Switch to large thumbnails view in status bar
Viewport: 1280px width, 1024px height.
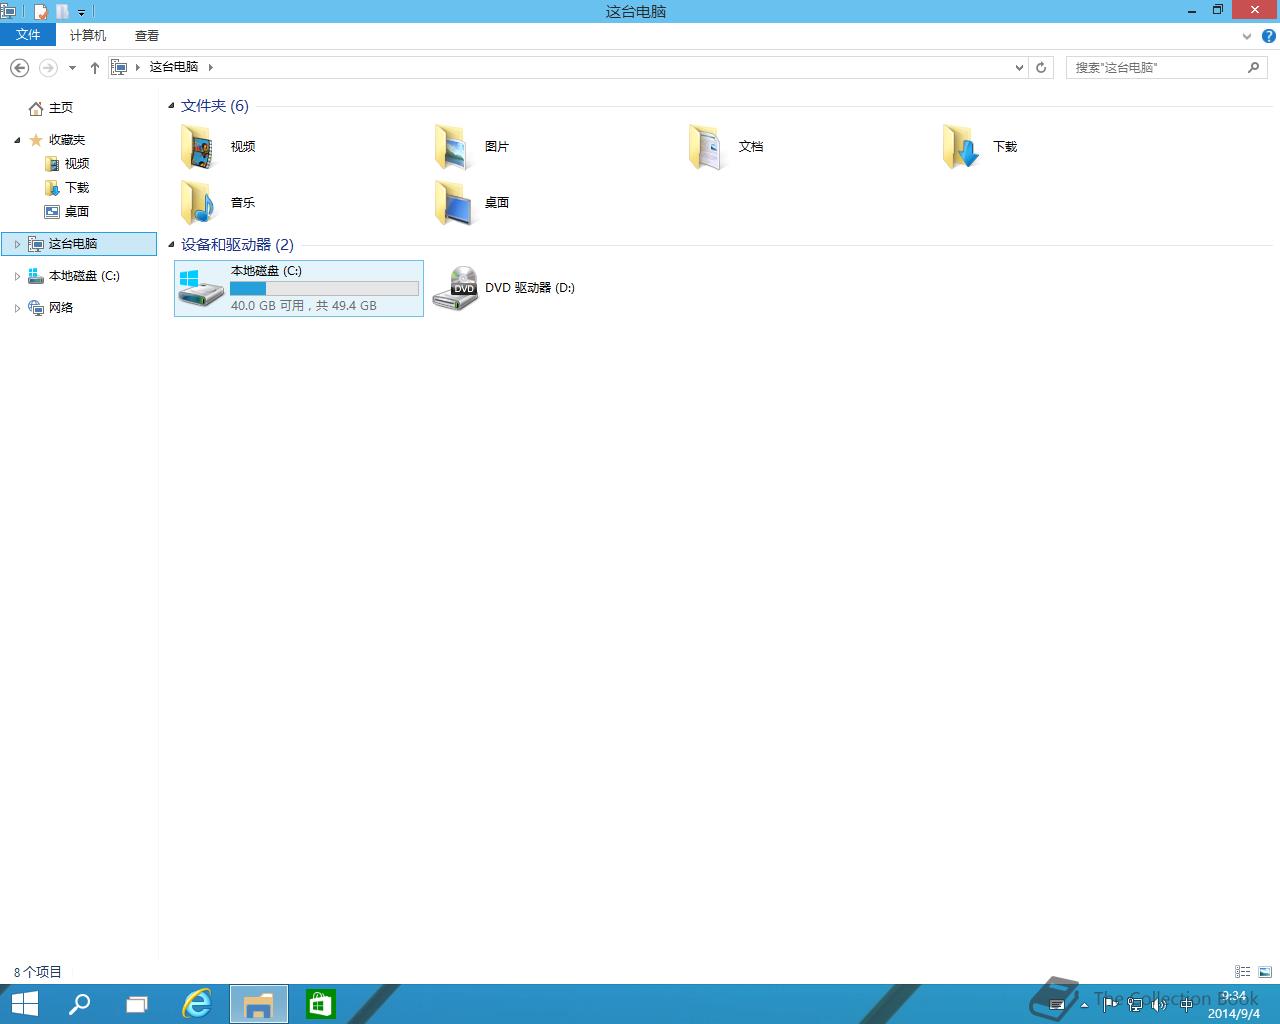[x=1265, y=972]
